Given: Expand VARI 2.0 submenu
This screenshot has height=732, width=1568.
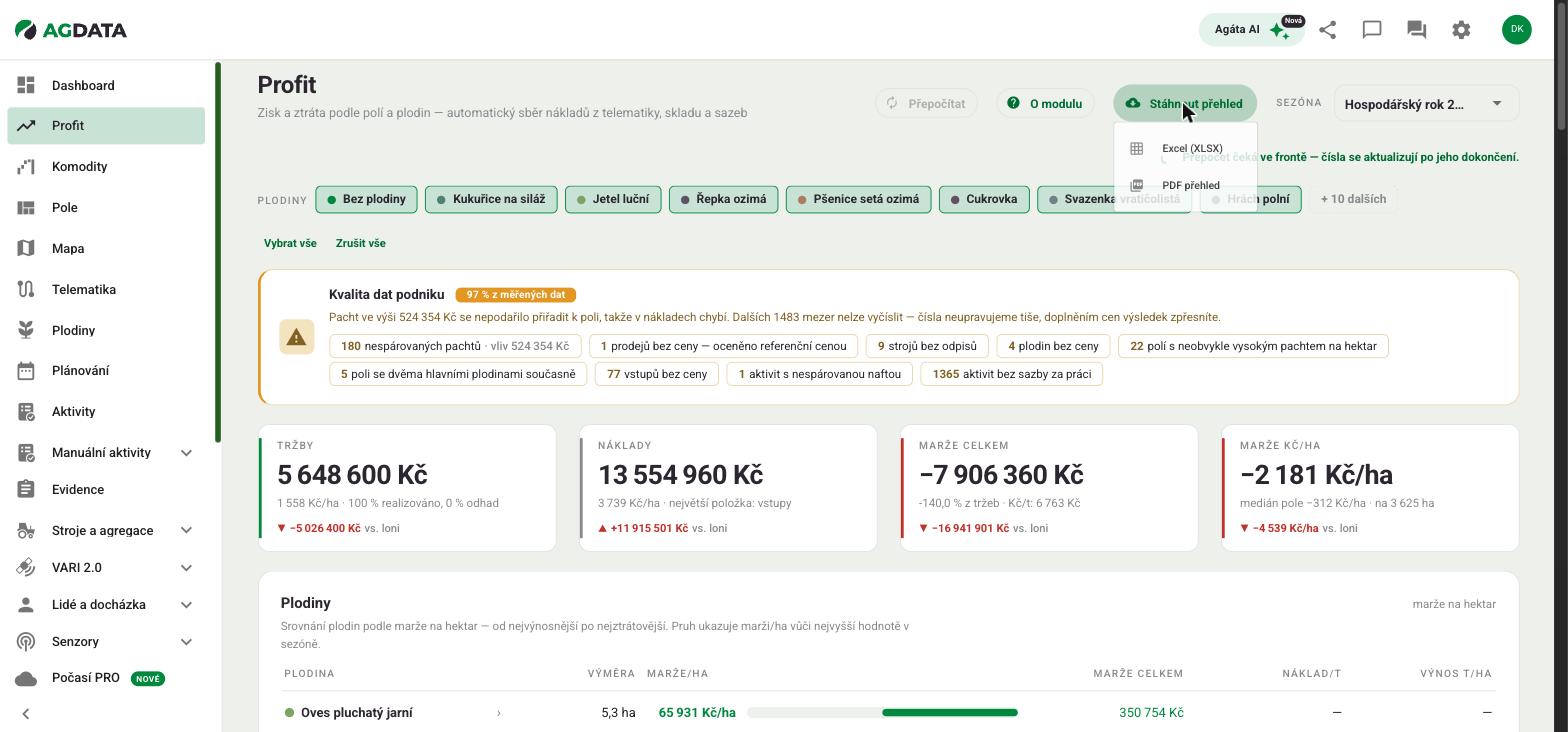Looking at the screenshot, I should [186, 568].
